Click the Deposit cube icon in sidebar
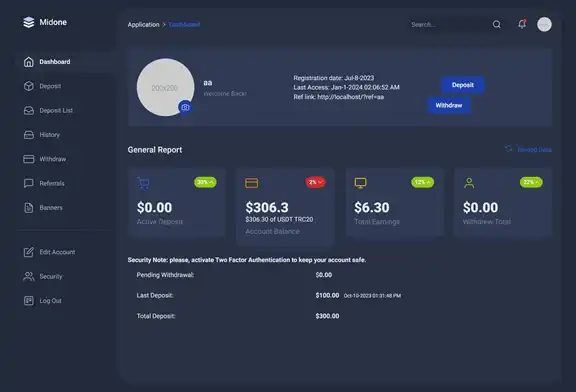This screenshot has width=576, height=392. (x=29, y=86)
